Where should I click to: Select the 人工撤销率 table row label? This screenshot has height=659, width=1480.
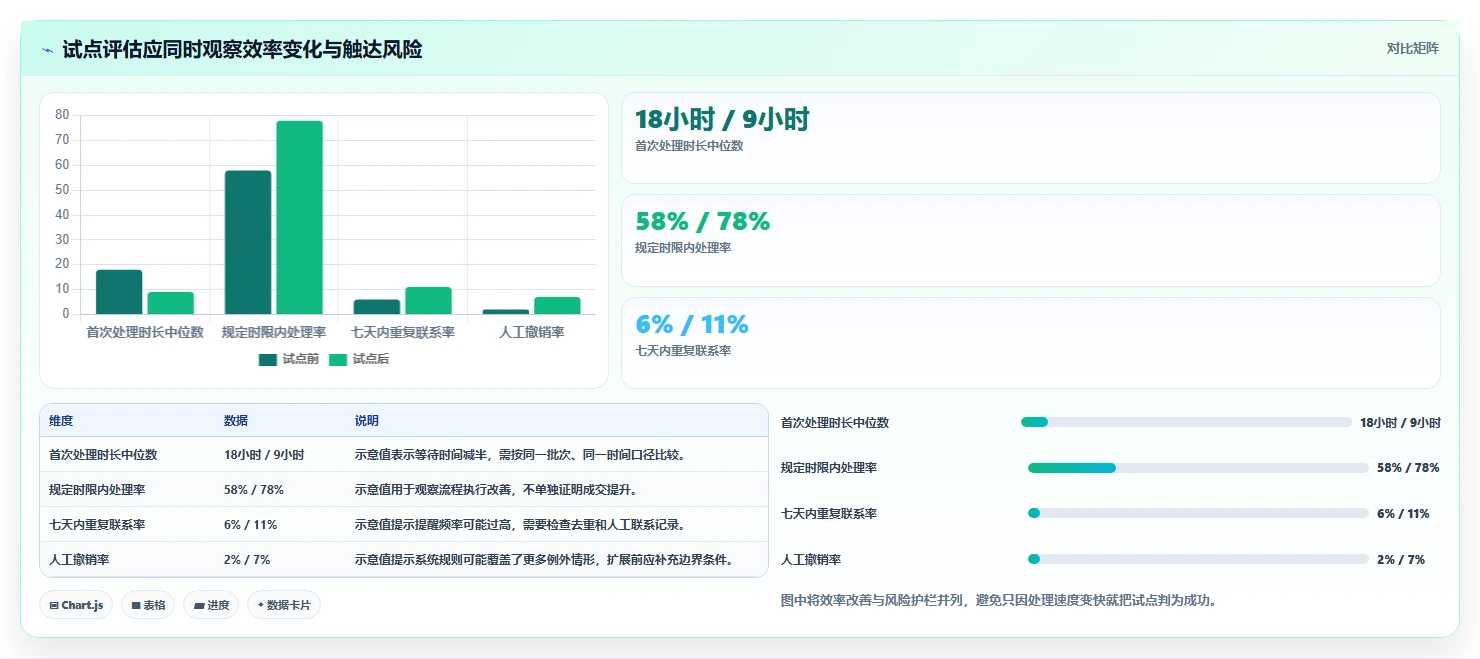79,560
